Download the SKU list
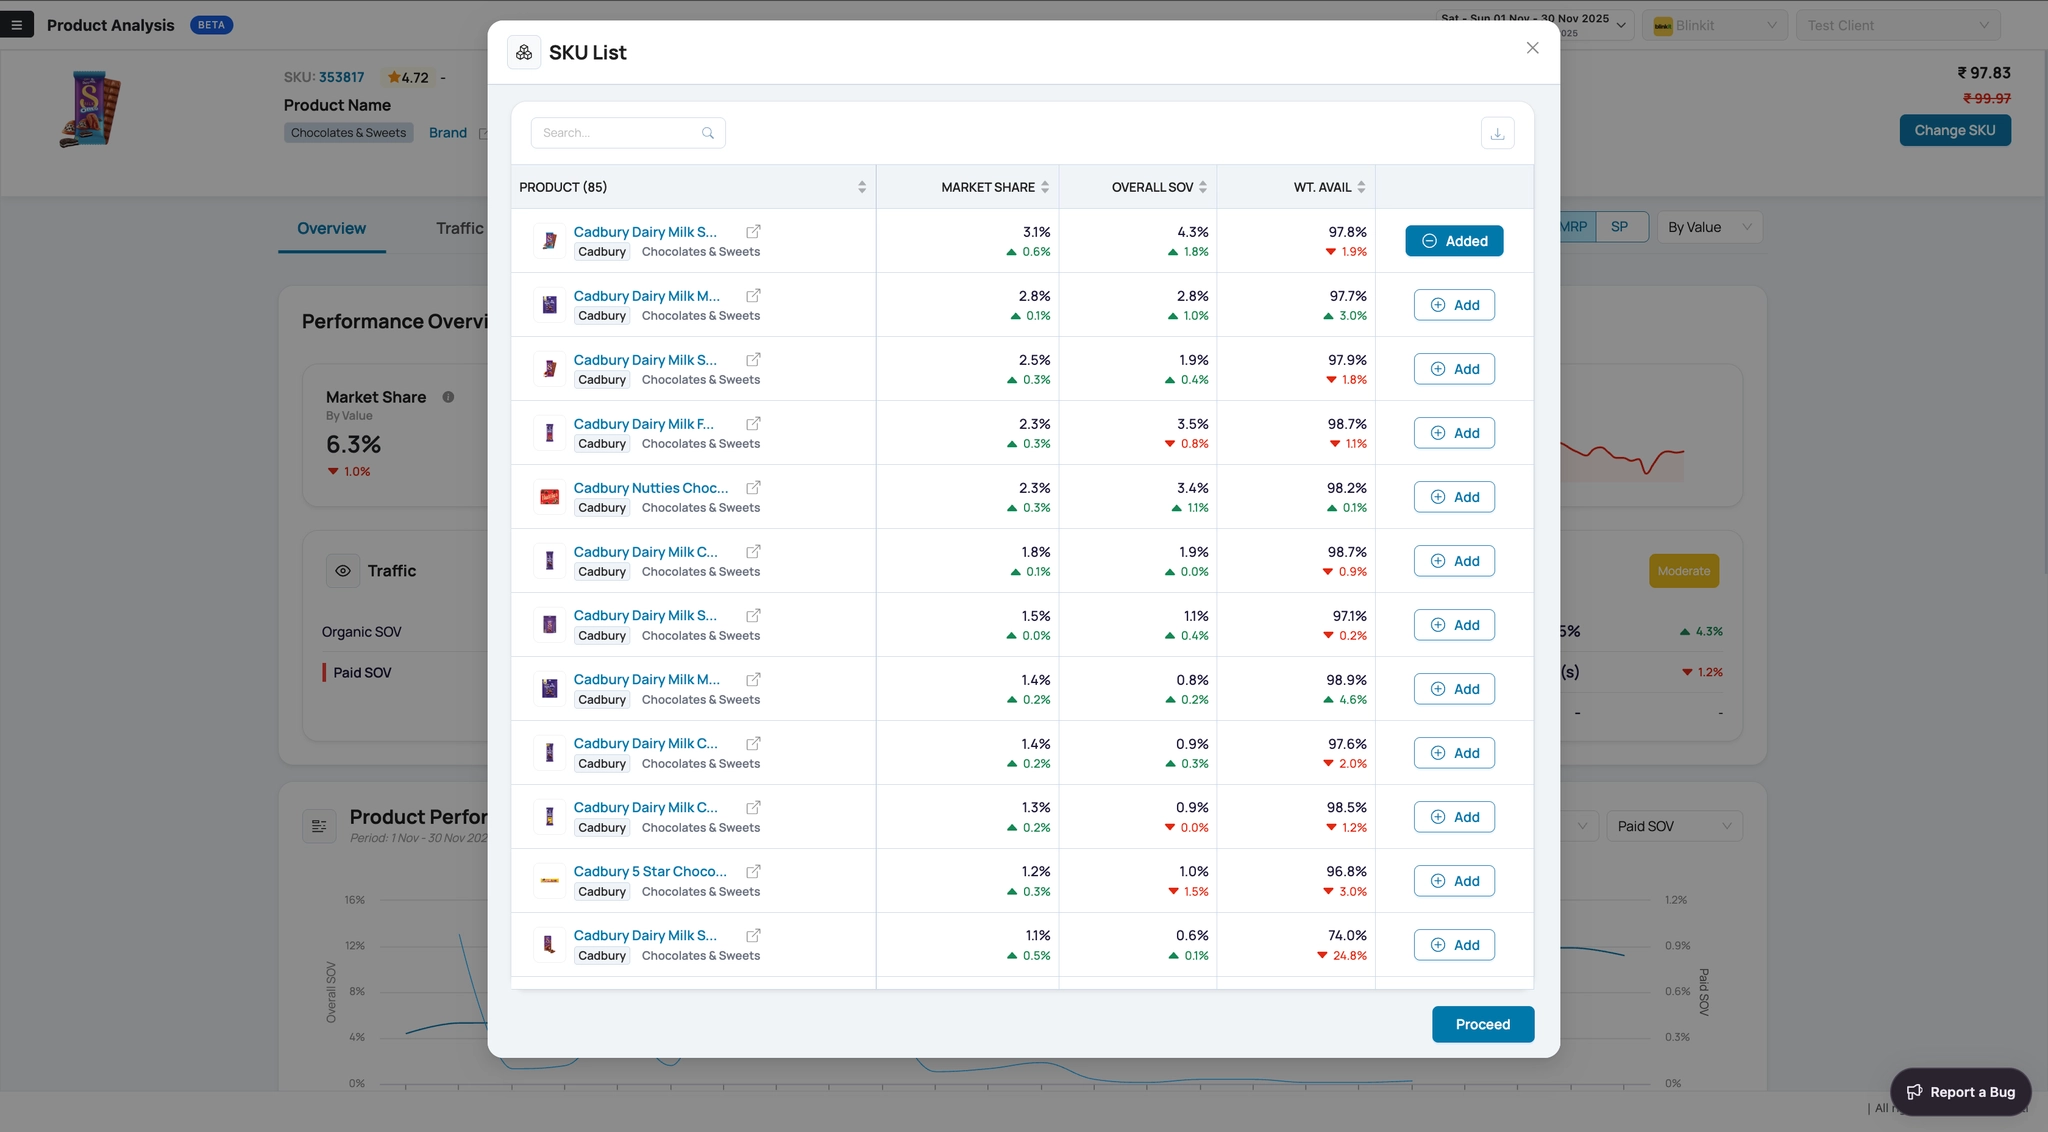 pyautogui.click(x=1497, y=133)
